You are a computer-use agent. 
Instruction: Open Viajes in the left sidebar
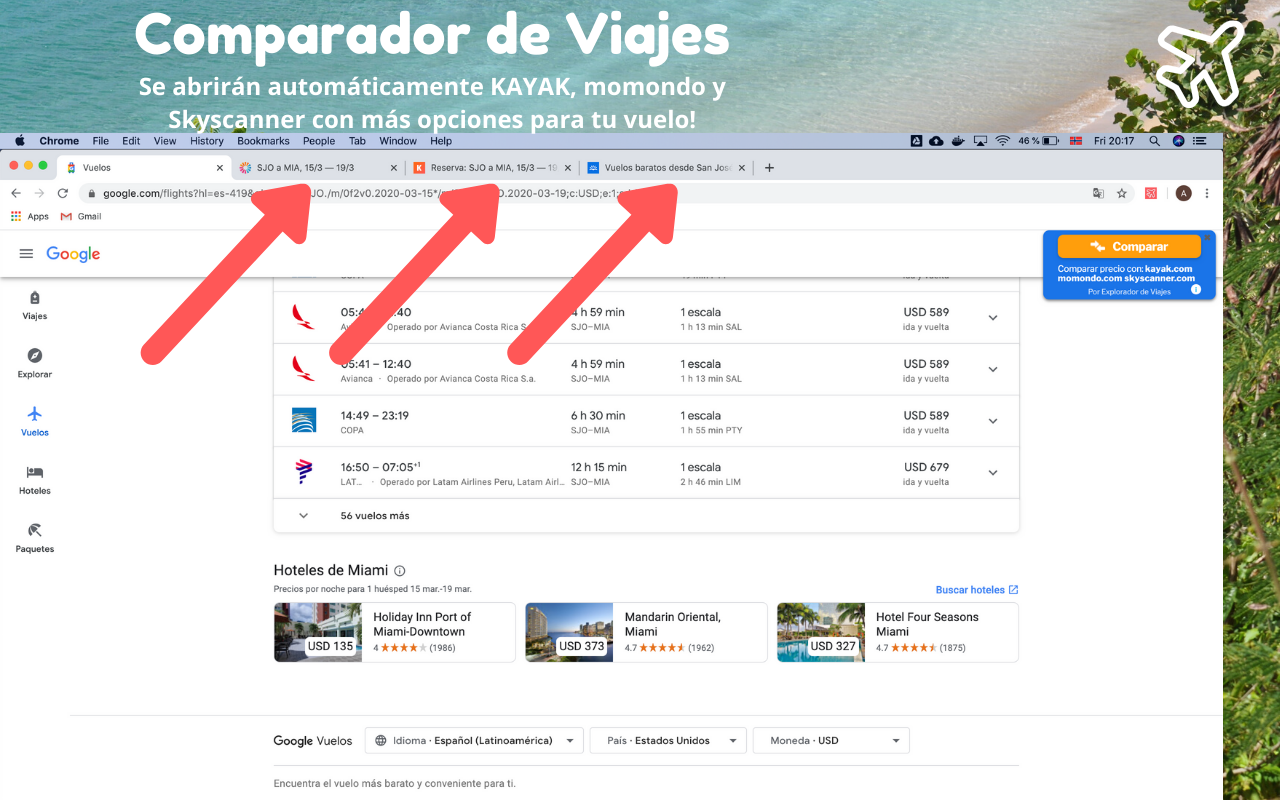[x=35, y=305]
